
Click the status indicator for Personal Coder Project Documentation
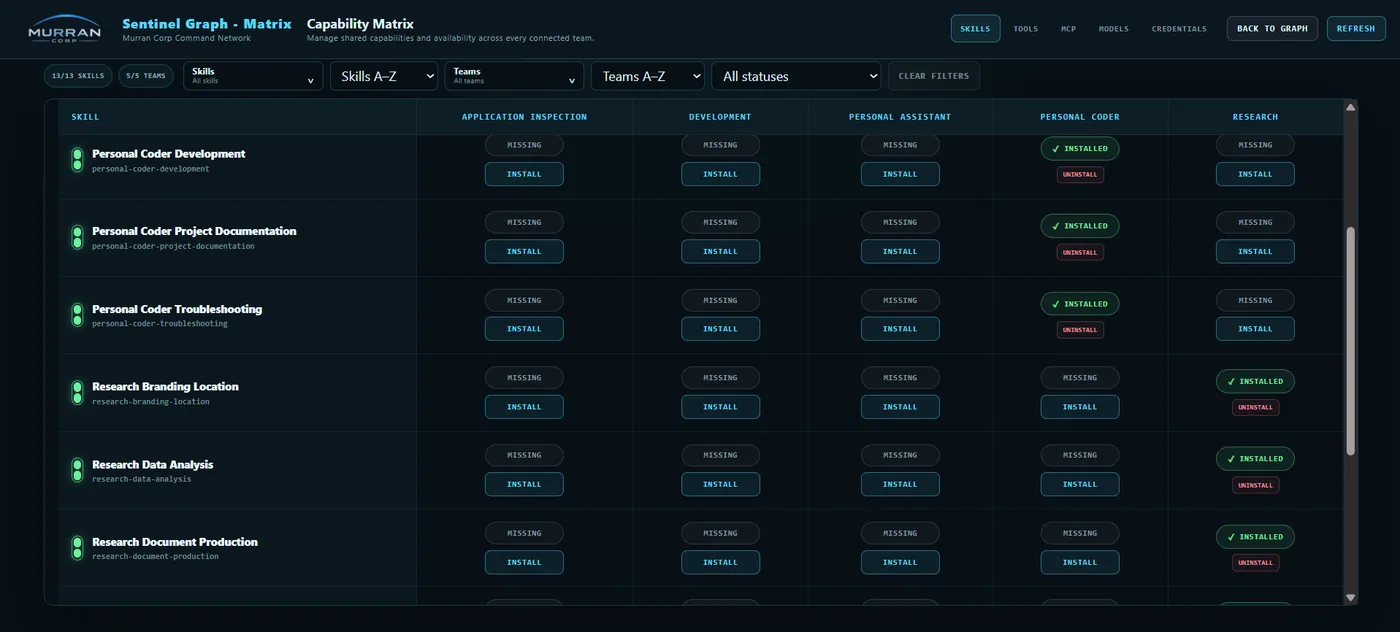(x=77, y=237)
